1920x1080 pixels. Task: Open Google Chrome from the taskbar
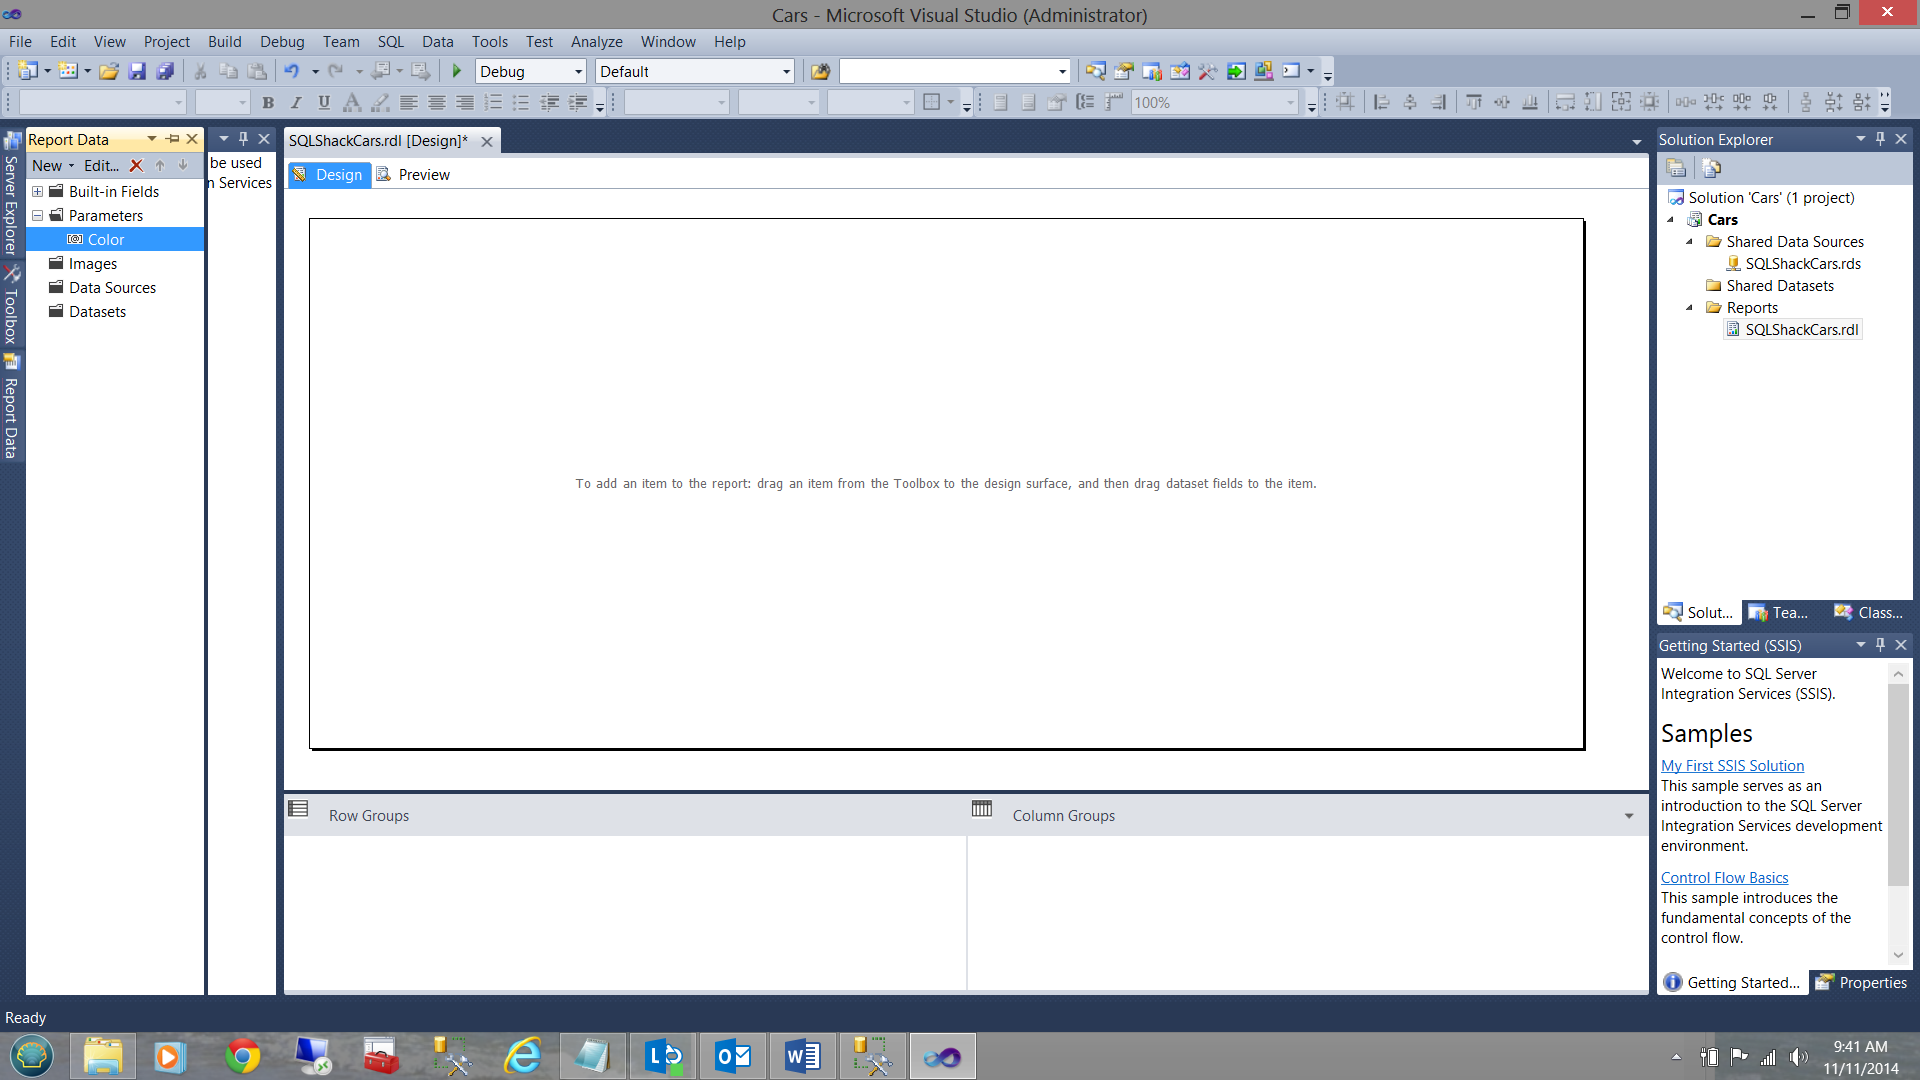pos(242,1056)
